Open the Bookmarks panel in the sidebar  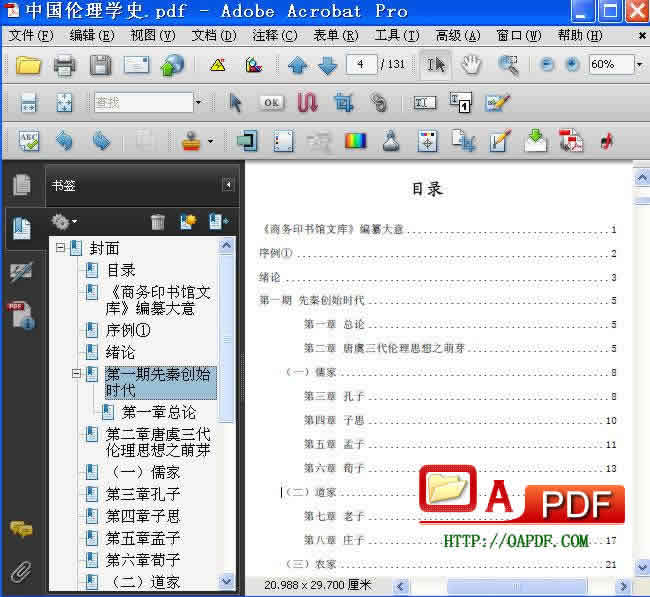[22, 228]
